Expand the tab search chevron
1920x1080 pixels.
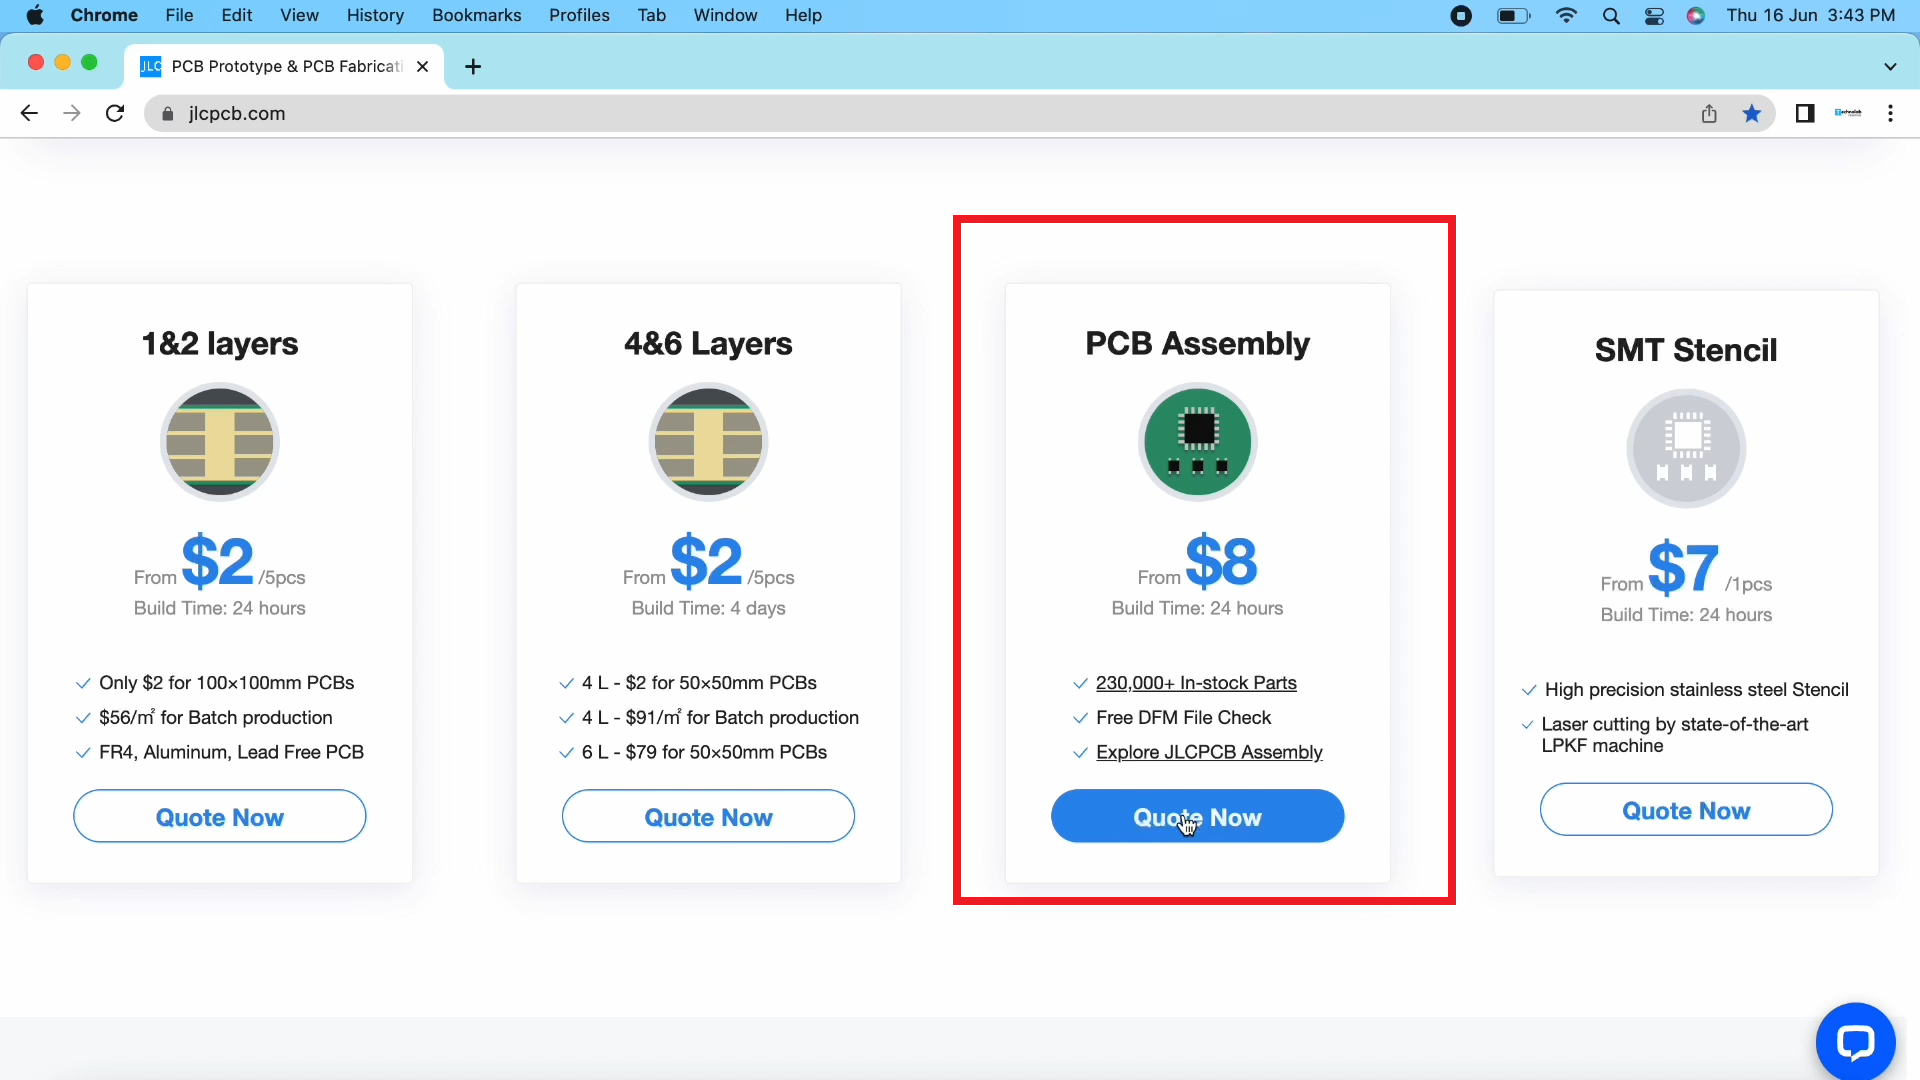coord(1890,67)
